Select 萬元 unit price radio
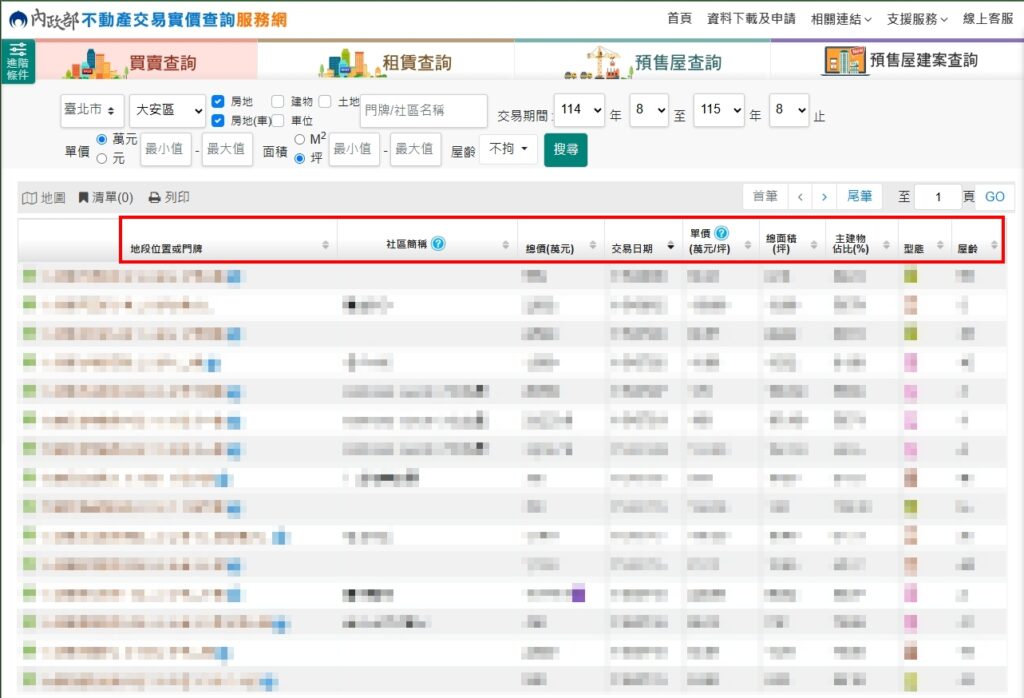Viewport: 1024px width, 698px height. [x=102, y=139]
